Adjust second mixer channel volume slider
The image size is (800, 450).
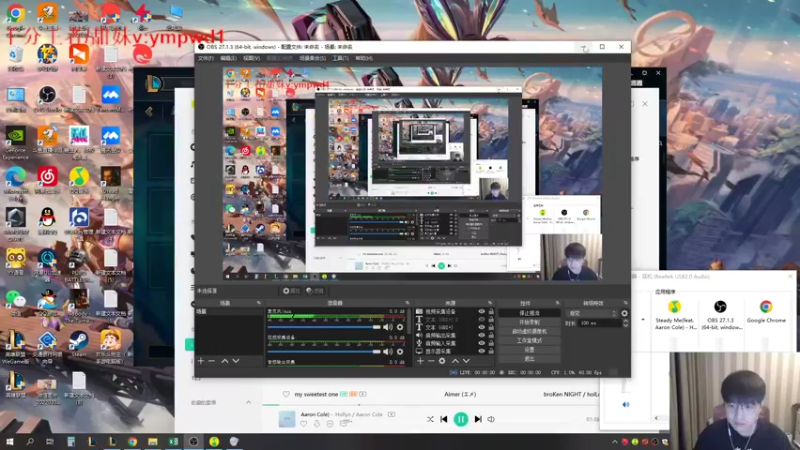pyautogui.click(x=324, y=352)
